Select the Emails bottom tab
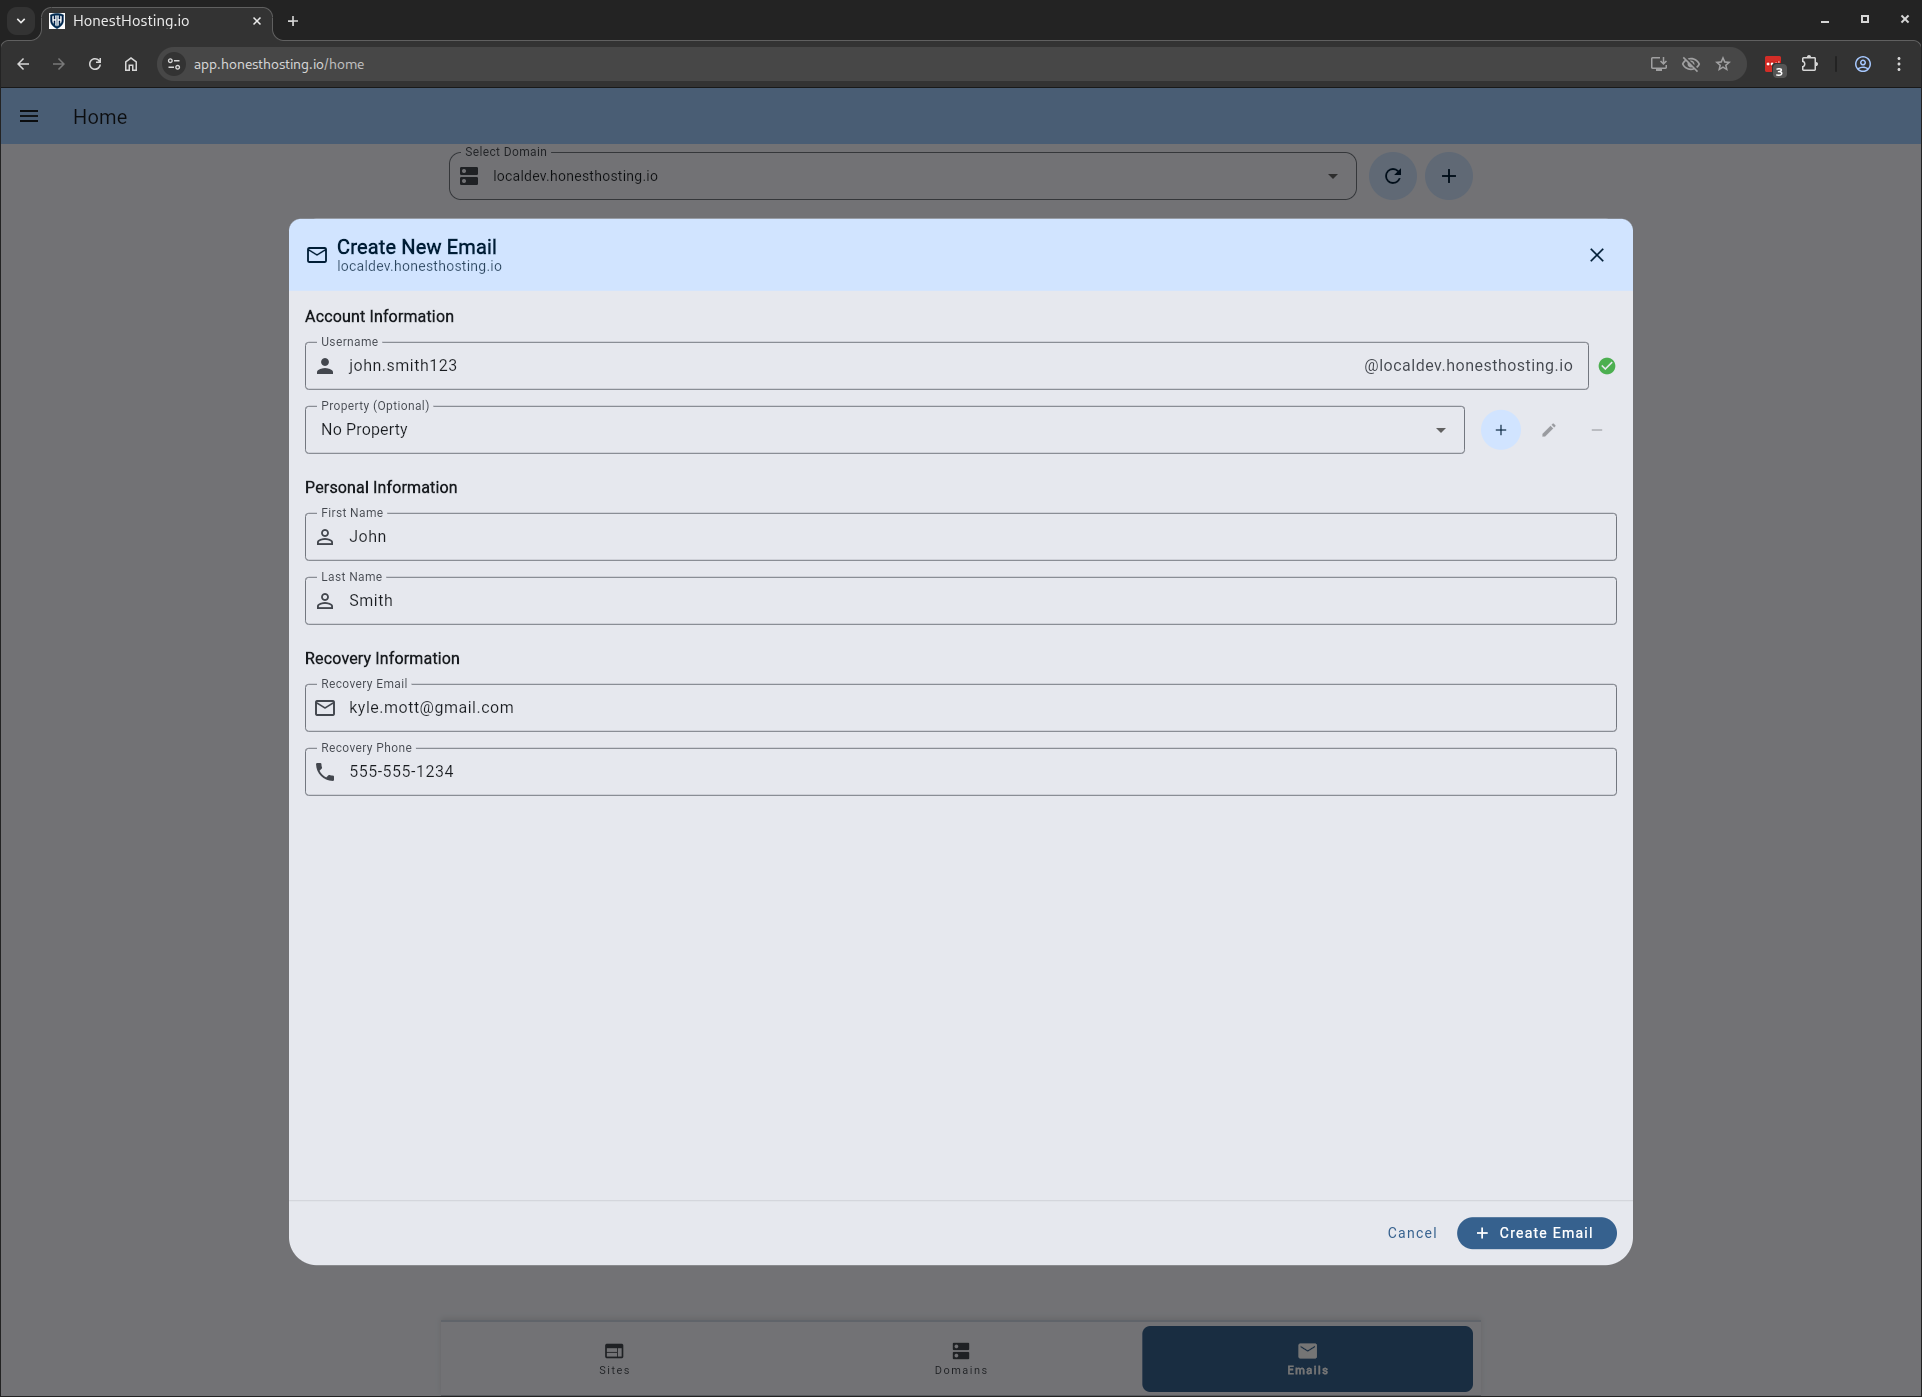1922x1397 pixels. 1306,1358
